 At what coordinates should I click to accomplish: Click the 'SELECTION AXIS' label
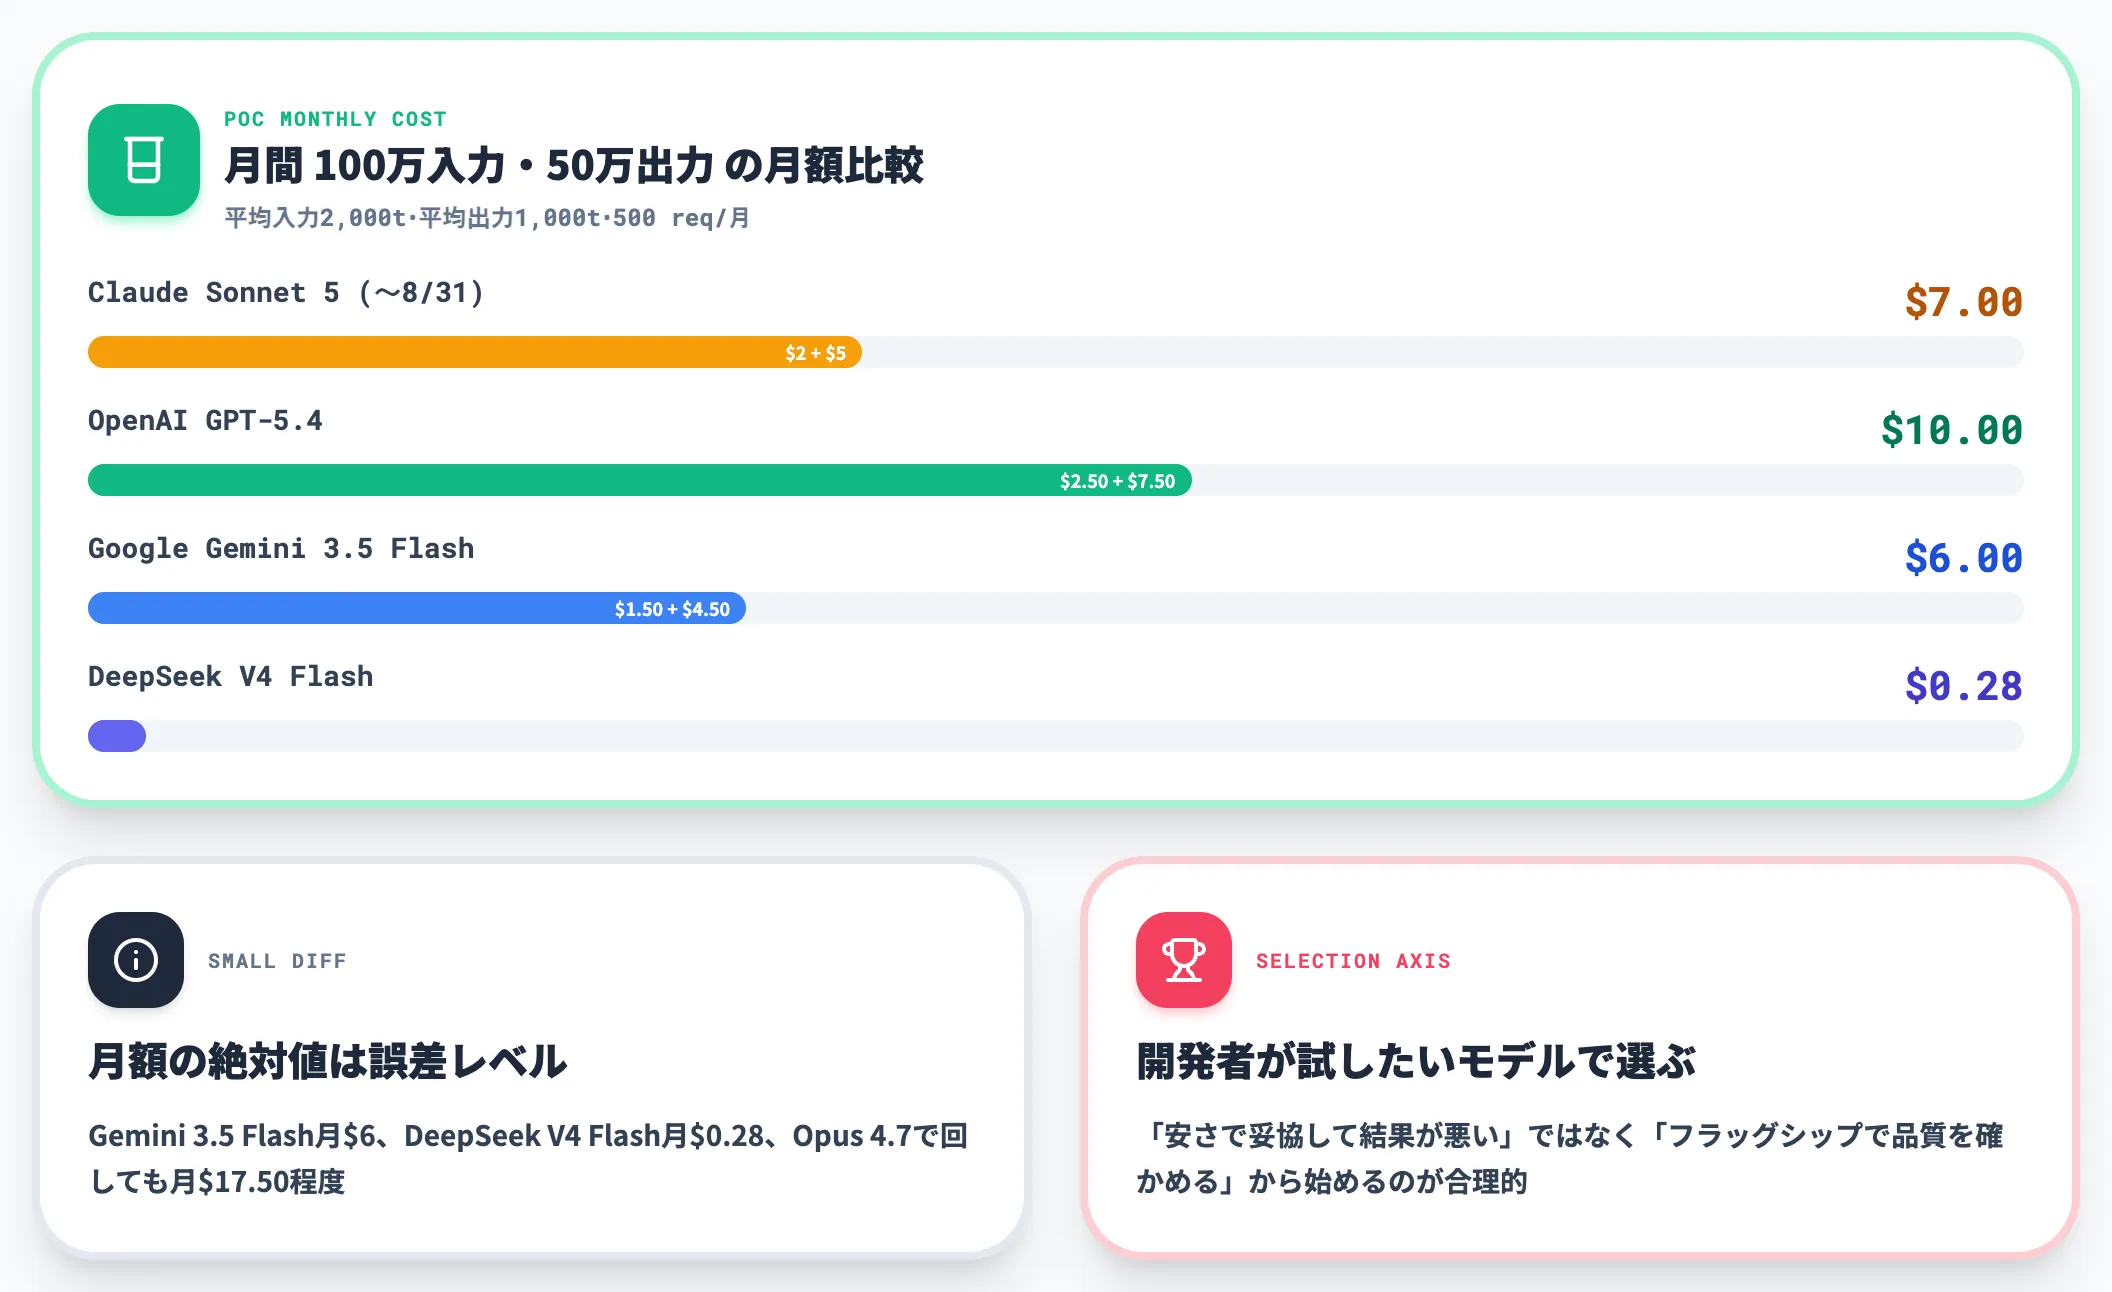(x=1353, y=961)
